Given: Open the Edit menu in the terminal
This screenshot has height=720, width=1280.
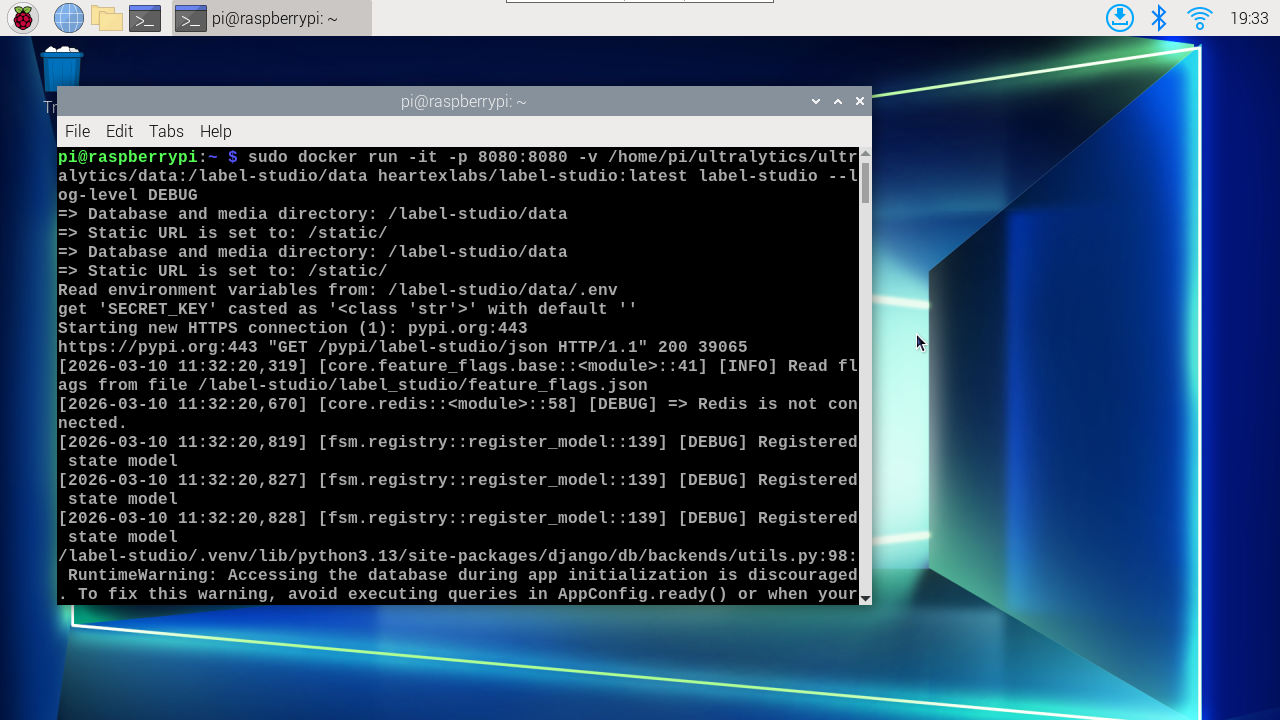Looking at the screenshot, I should 119,131.
